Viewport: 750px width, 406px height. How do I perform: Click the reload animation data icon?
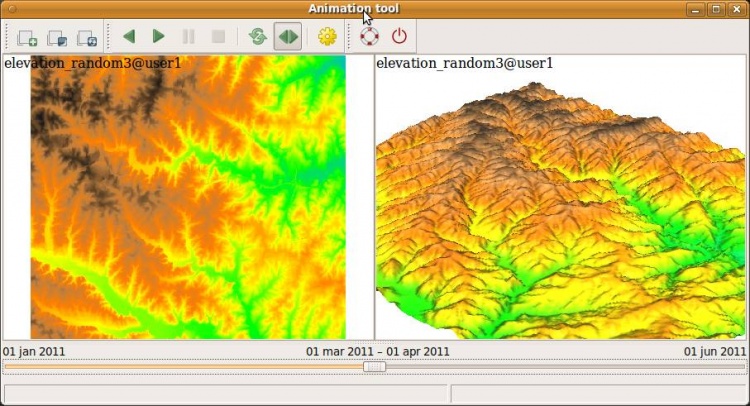87,37
